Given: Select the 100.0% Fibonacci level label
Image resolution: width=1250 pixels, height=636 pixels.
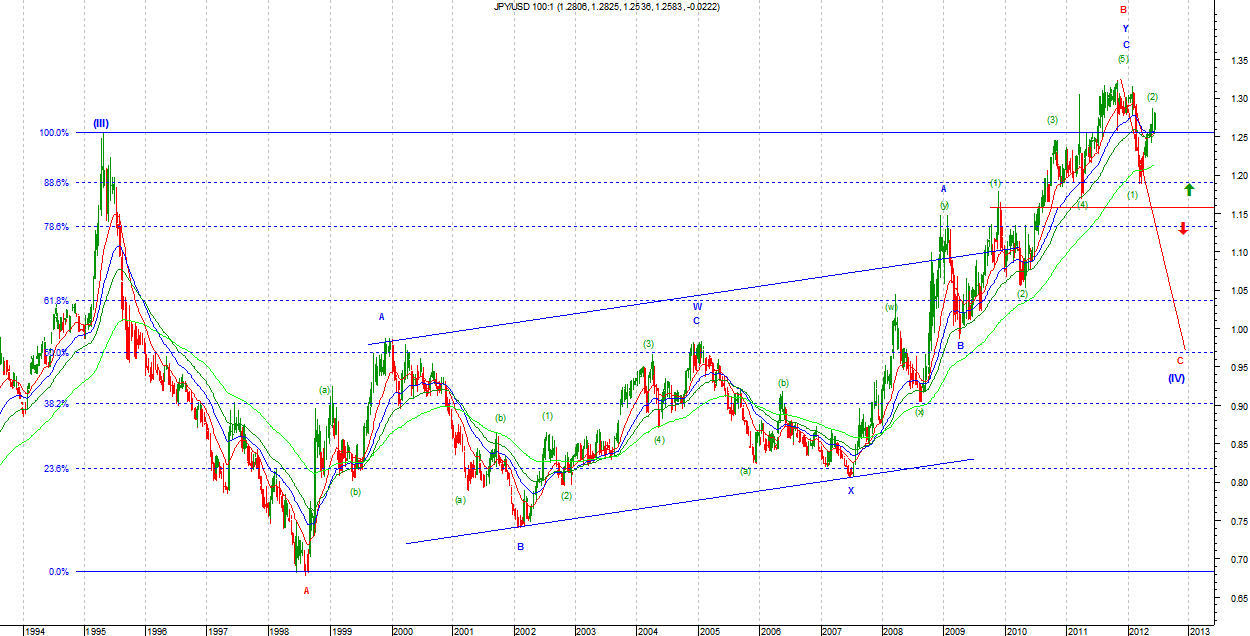Looking at the screenshot, I should [x=55, y=133].
